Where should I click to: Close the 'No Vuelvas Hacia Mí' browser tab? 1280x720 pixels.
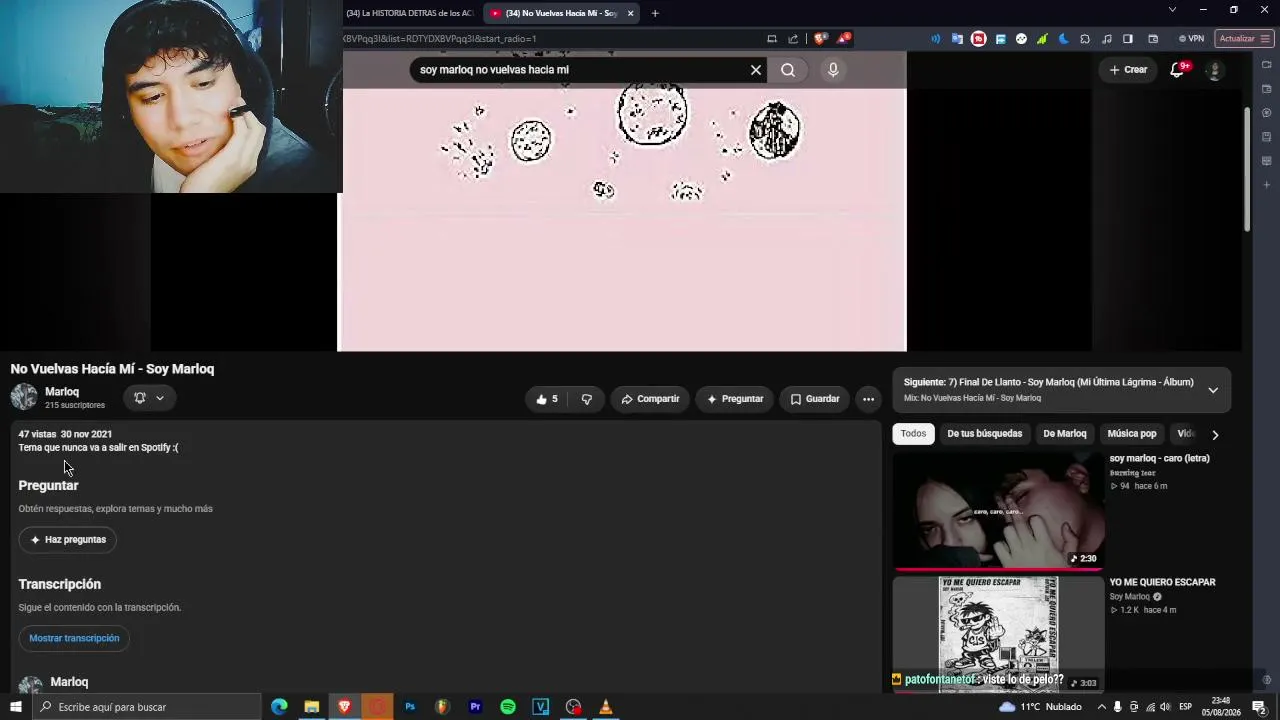[x=630, y=13]
